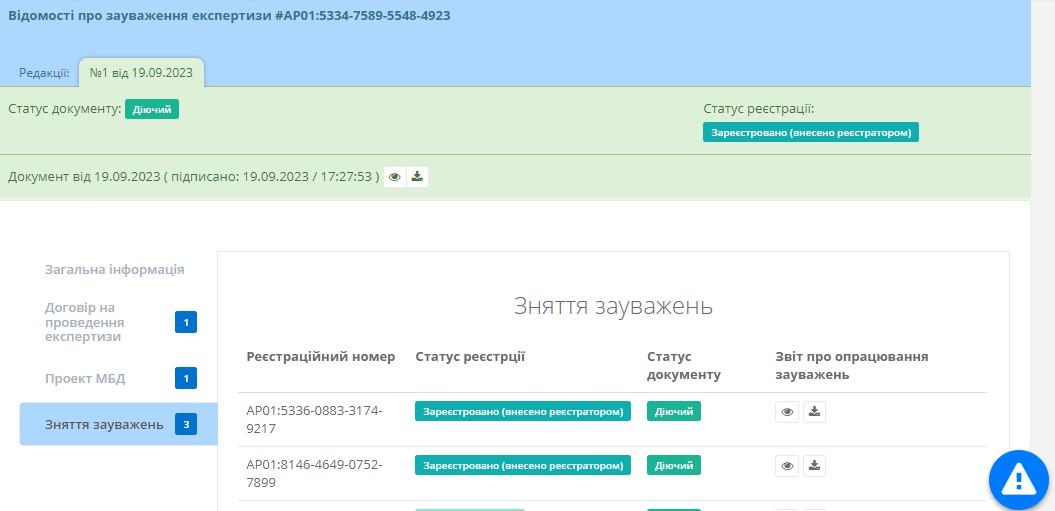Select Зняття зауважень in the sidebar
Image resolution: width=1055 pixels, height=511 pixels.
point(104,424)
